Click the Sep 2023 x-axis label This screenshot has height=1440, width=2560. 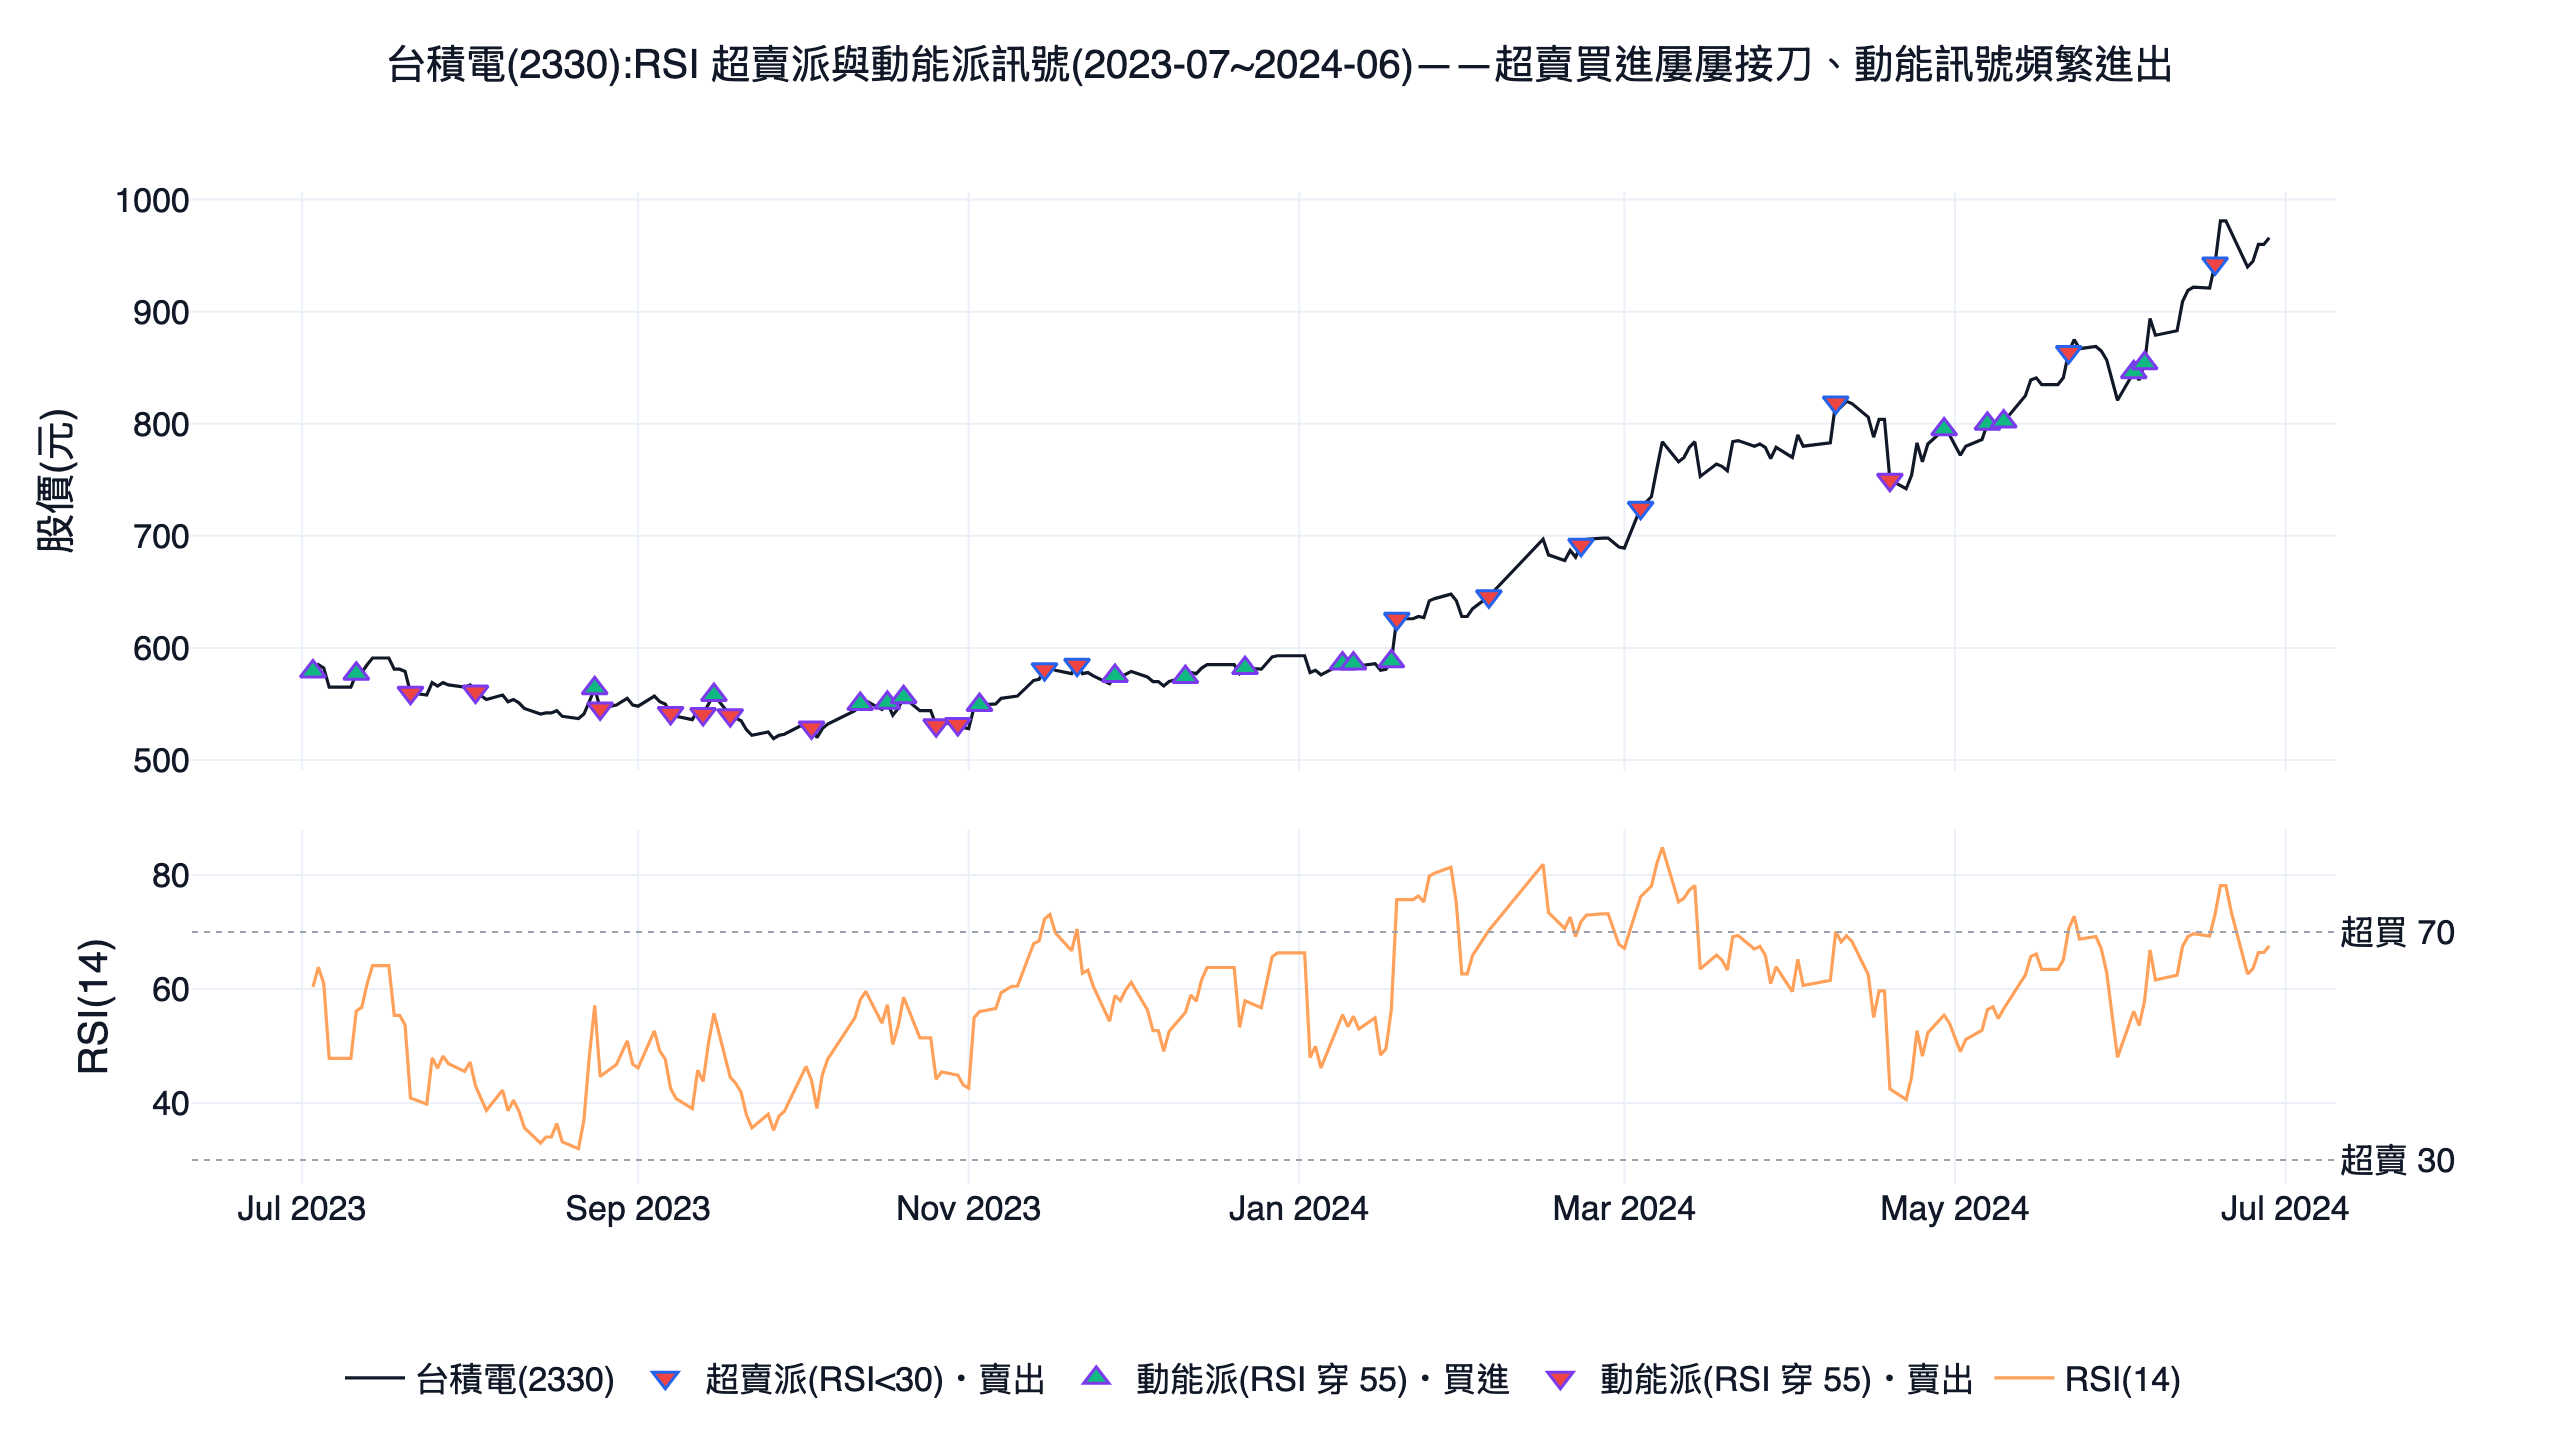click(637, 1208)
